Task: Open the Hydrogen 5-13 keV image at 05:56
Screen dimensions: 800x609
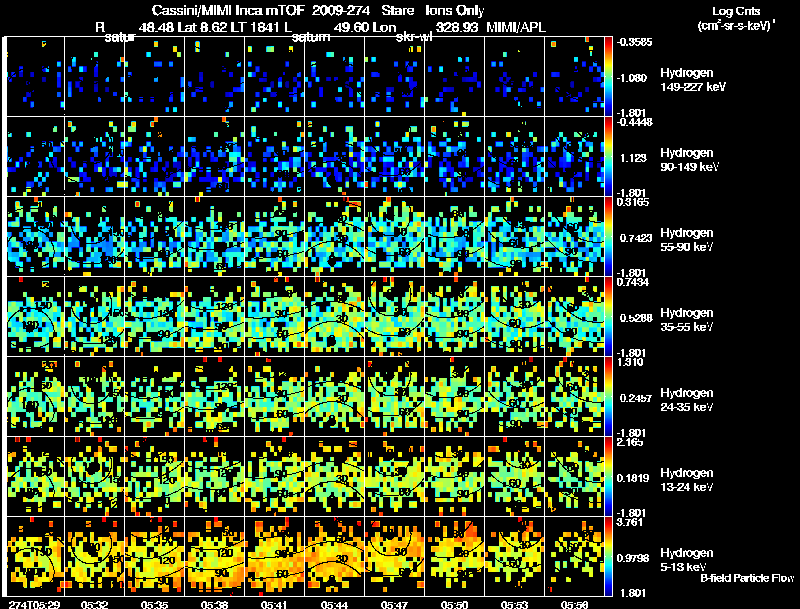Action: click(x=574, y=556)
